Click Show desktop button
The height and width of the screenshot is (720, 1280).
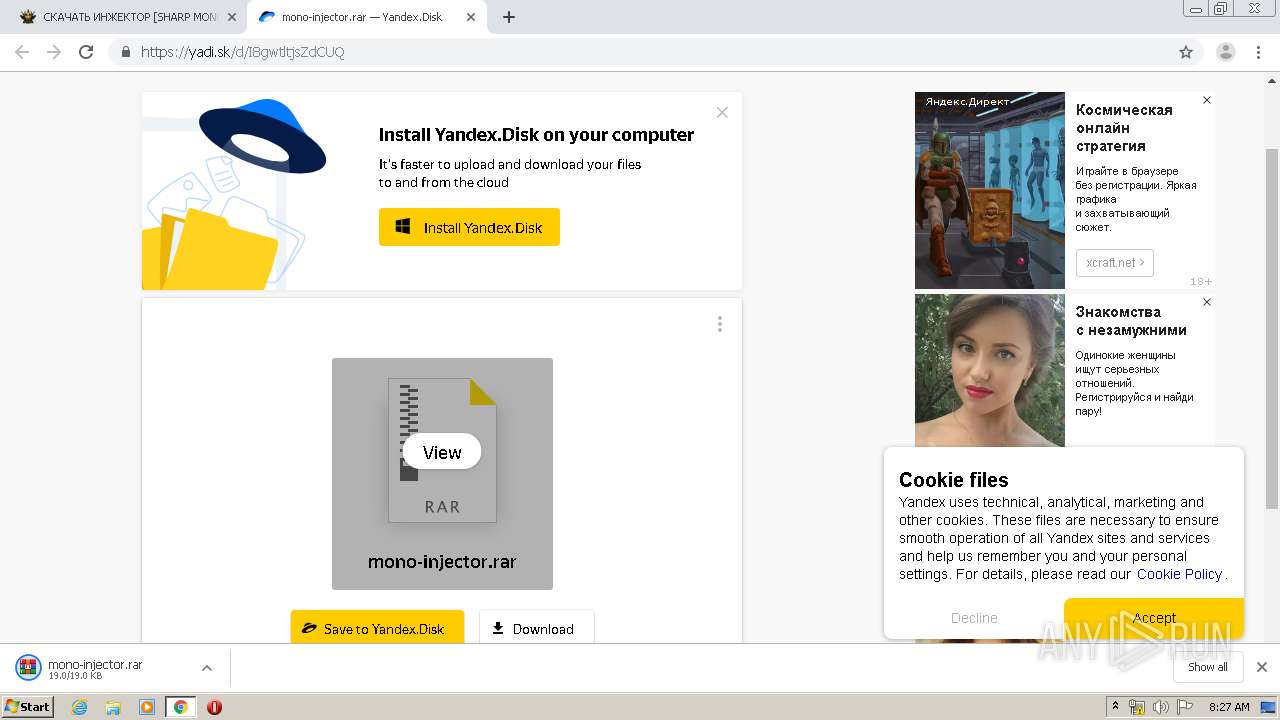pos(1269,707)
